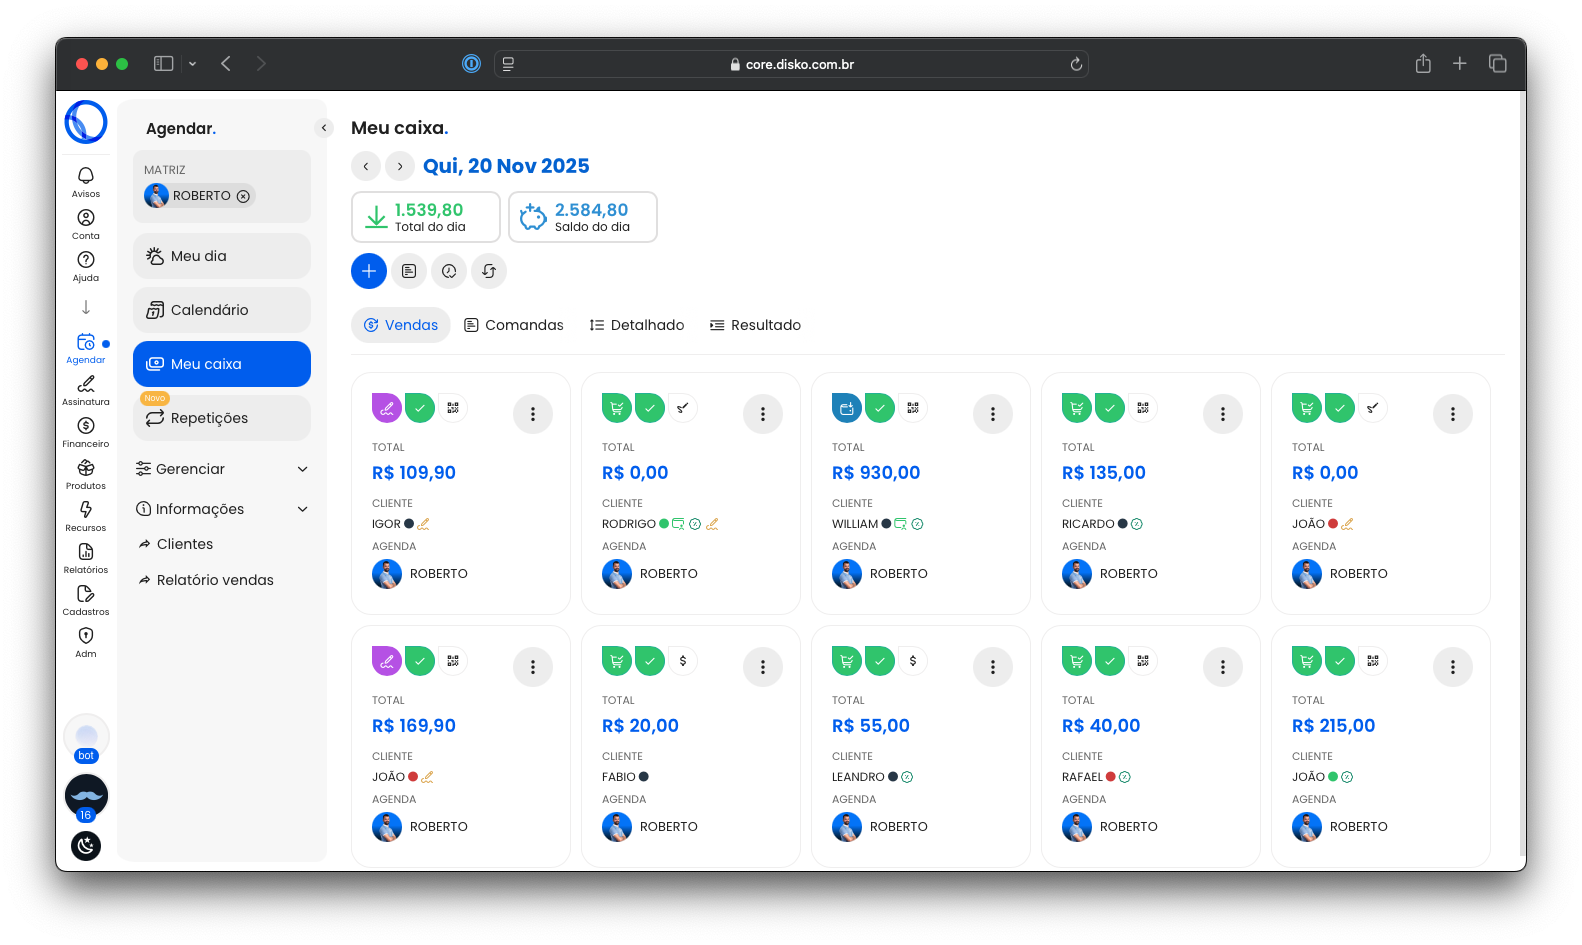1582x945 pixels.
Task: Click ROBERTO avatar on WILLIAM card
Action: (x=847, y=574)
